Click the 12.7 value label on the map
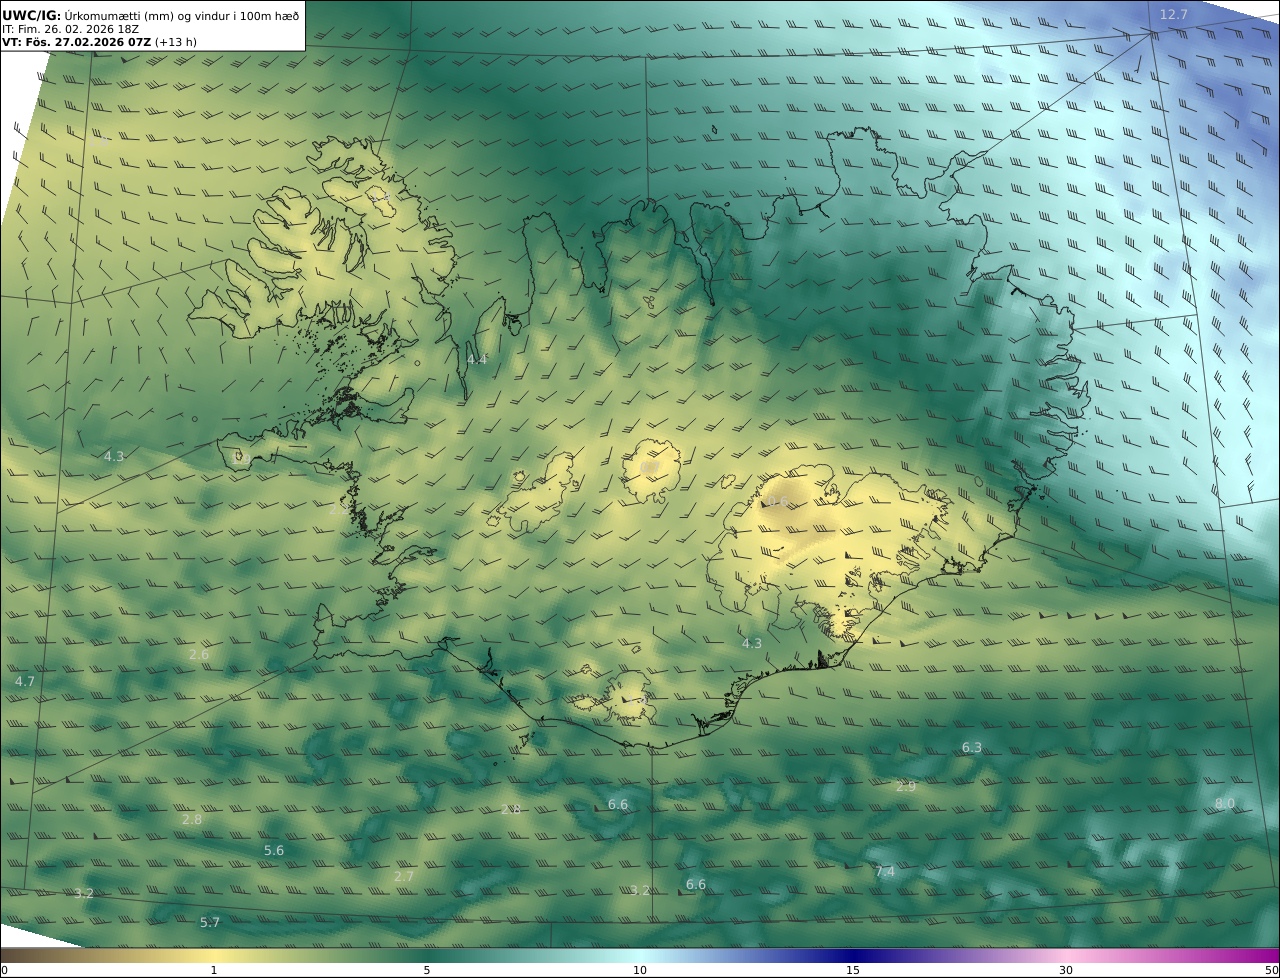The image size is (1280, 978). point(1174,14)
